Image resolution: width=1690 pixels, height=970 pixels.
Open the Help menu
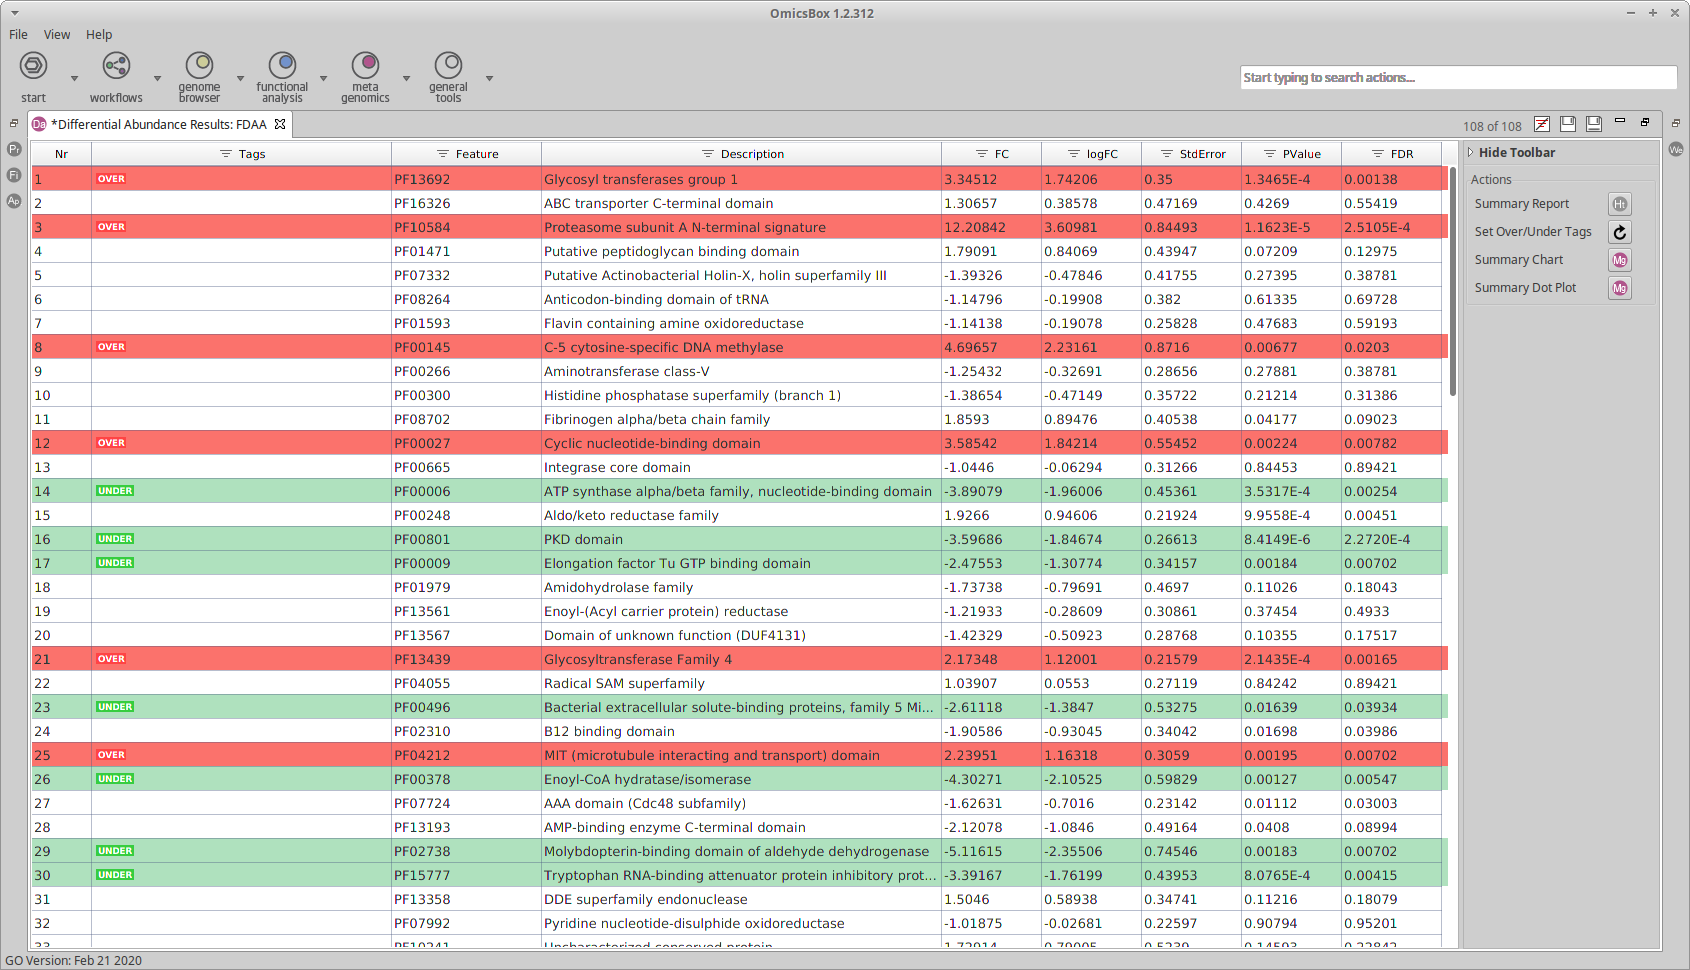coord(99,34)
